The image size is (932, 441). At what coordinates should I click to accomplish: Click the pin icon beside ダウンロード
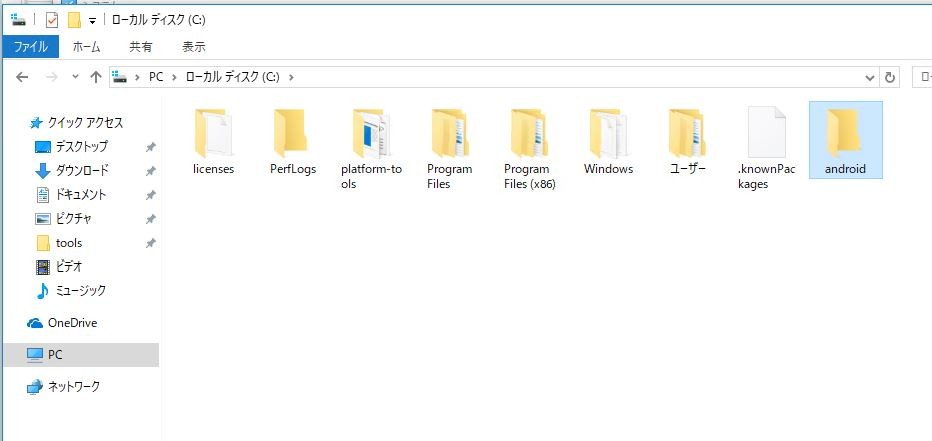coord(150,171)
